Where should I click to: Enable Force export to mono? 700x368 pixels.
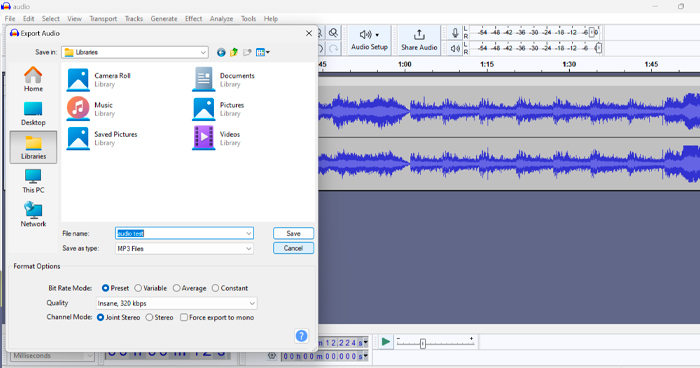[184, 318]
